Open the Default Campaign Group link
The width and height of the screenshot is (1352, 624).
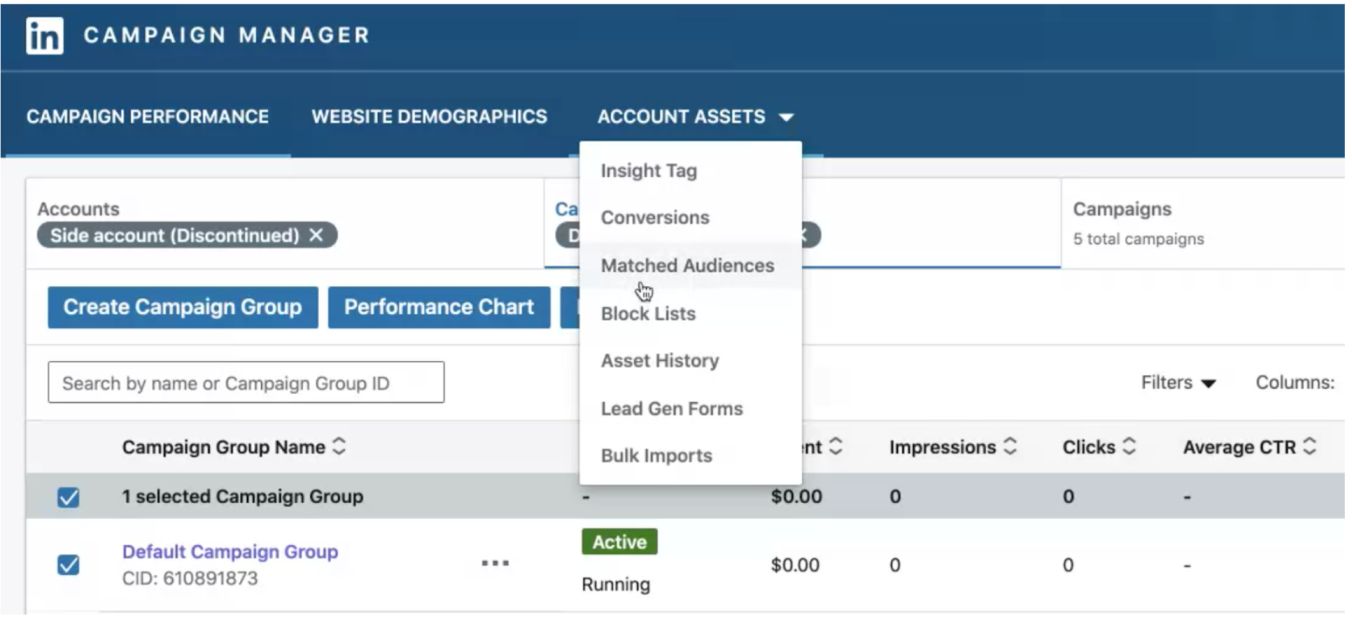(x=230, y=552)
